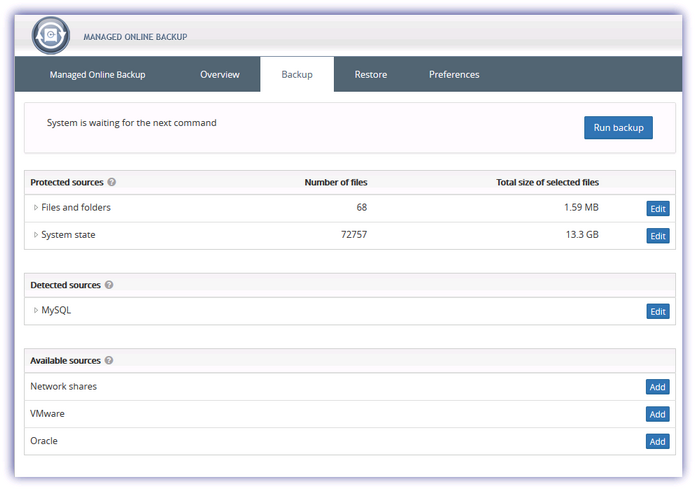Click the Protected sources heading
The height and width of the screenshot is (489, 695).
pyautogui.click(x=66, y=182)
